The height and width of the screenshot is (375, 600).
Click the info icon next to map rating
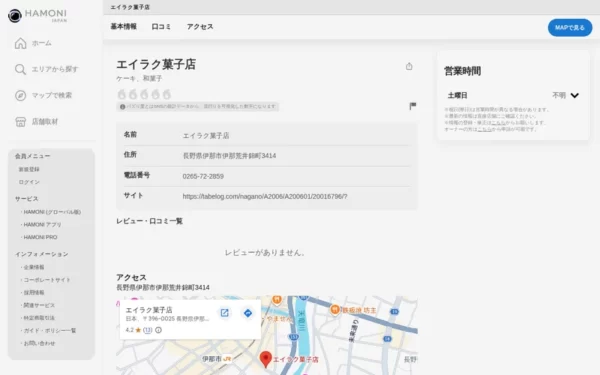(x=158, y=330)
